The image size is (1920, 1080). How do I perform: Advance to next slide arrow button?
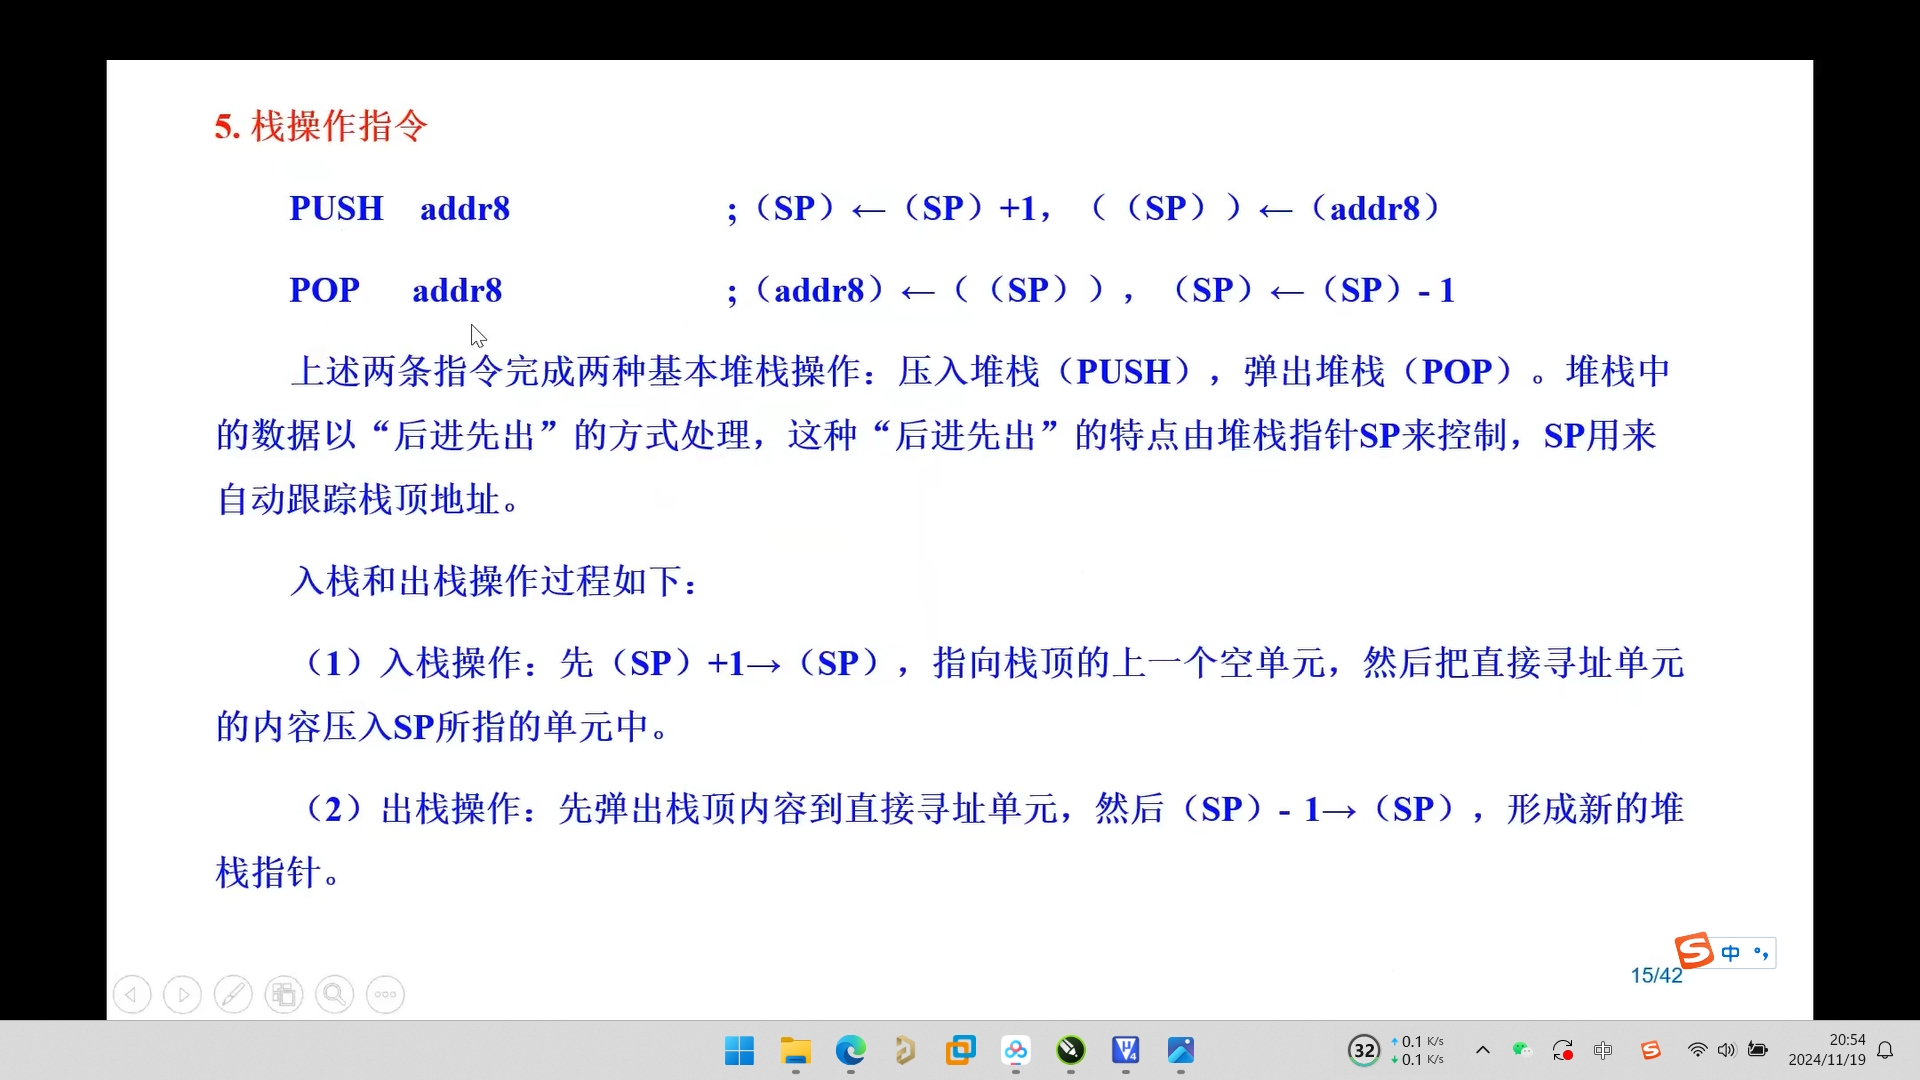point(182,995)
